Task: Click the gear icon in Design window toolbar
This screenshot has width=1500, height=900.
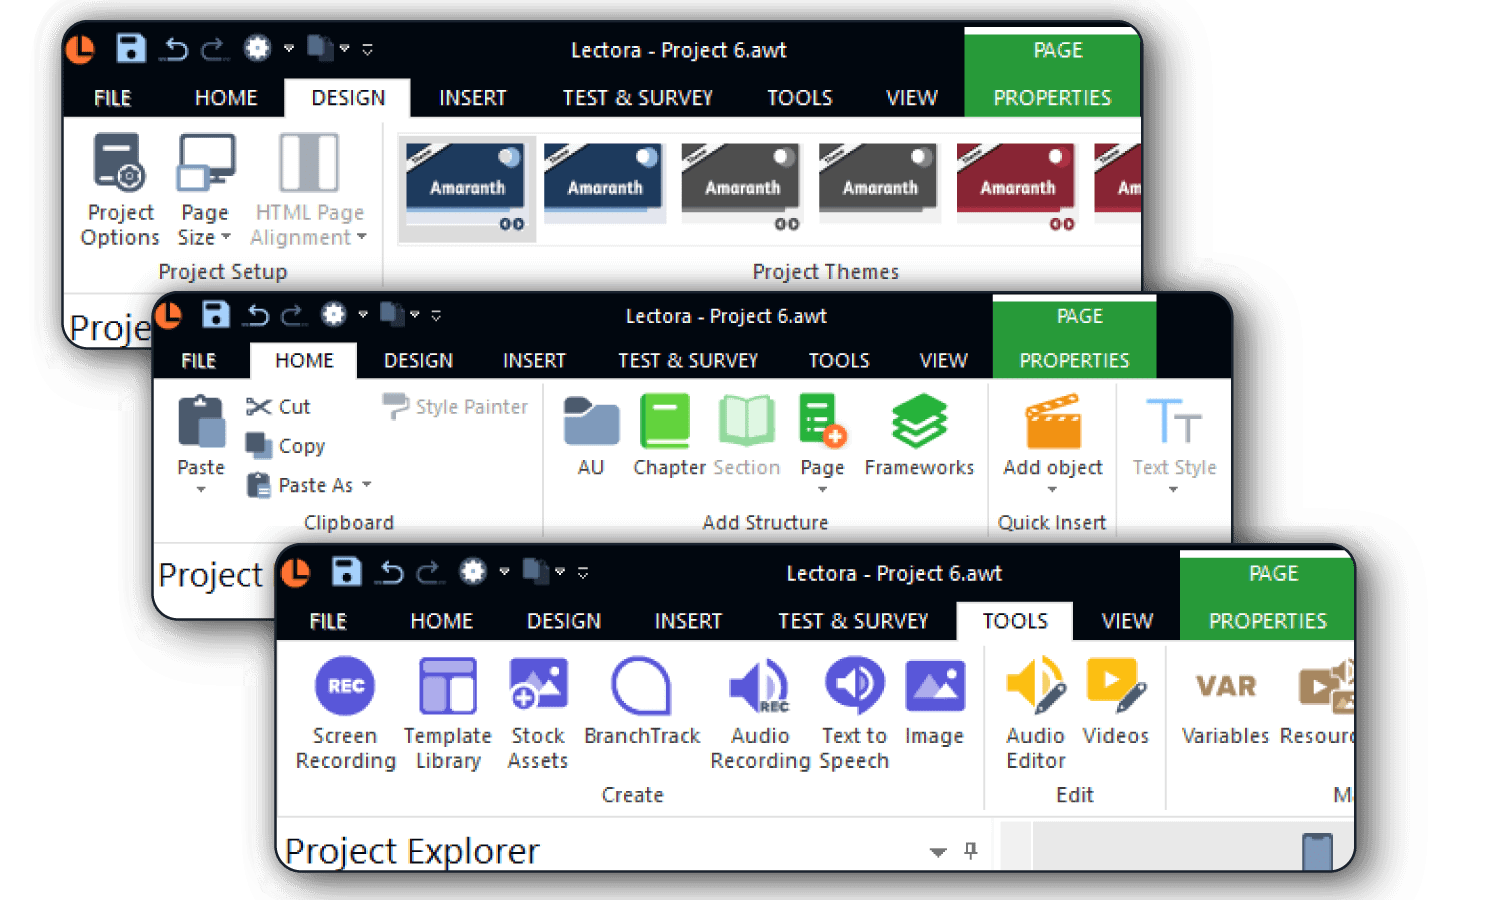Action: point(257,48)
